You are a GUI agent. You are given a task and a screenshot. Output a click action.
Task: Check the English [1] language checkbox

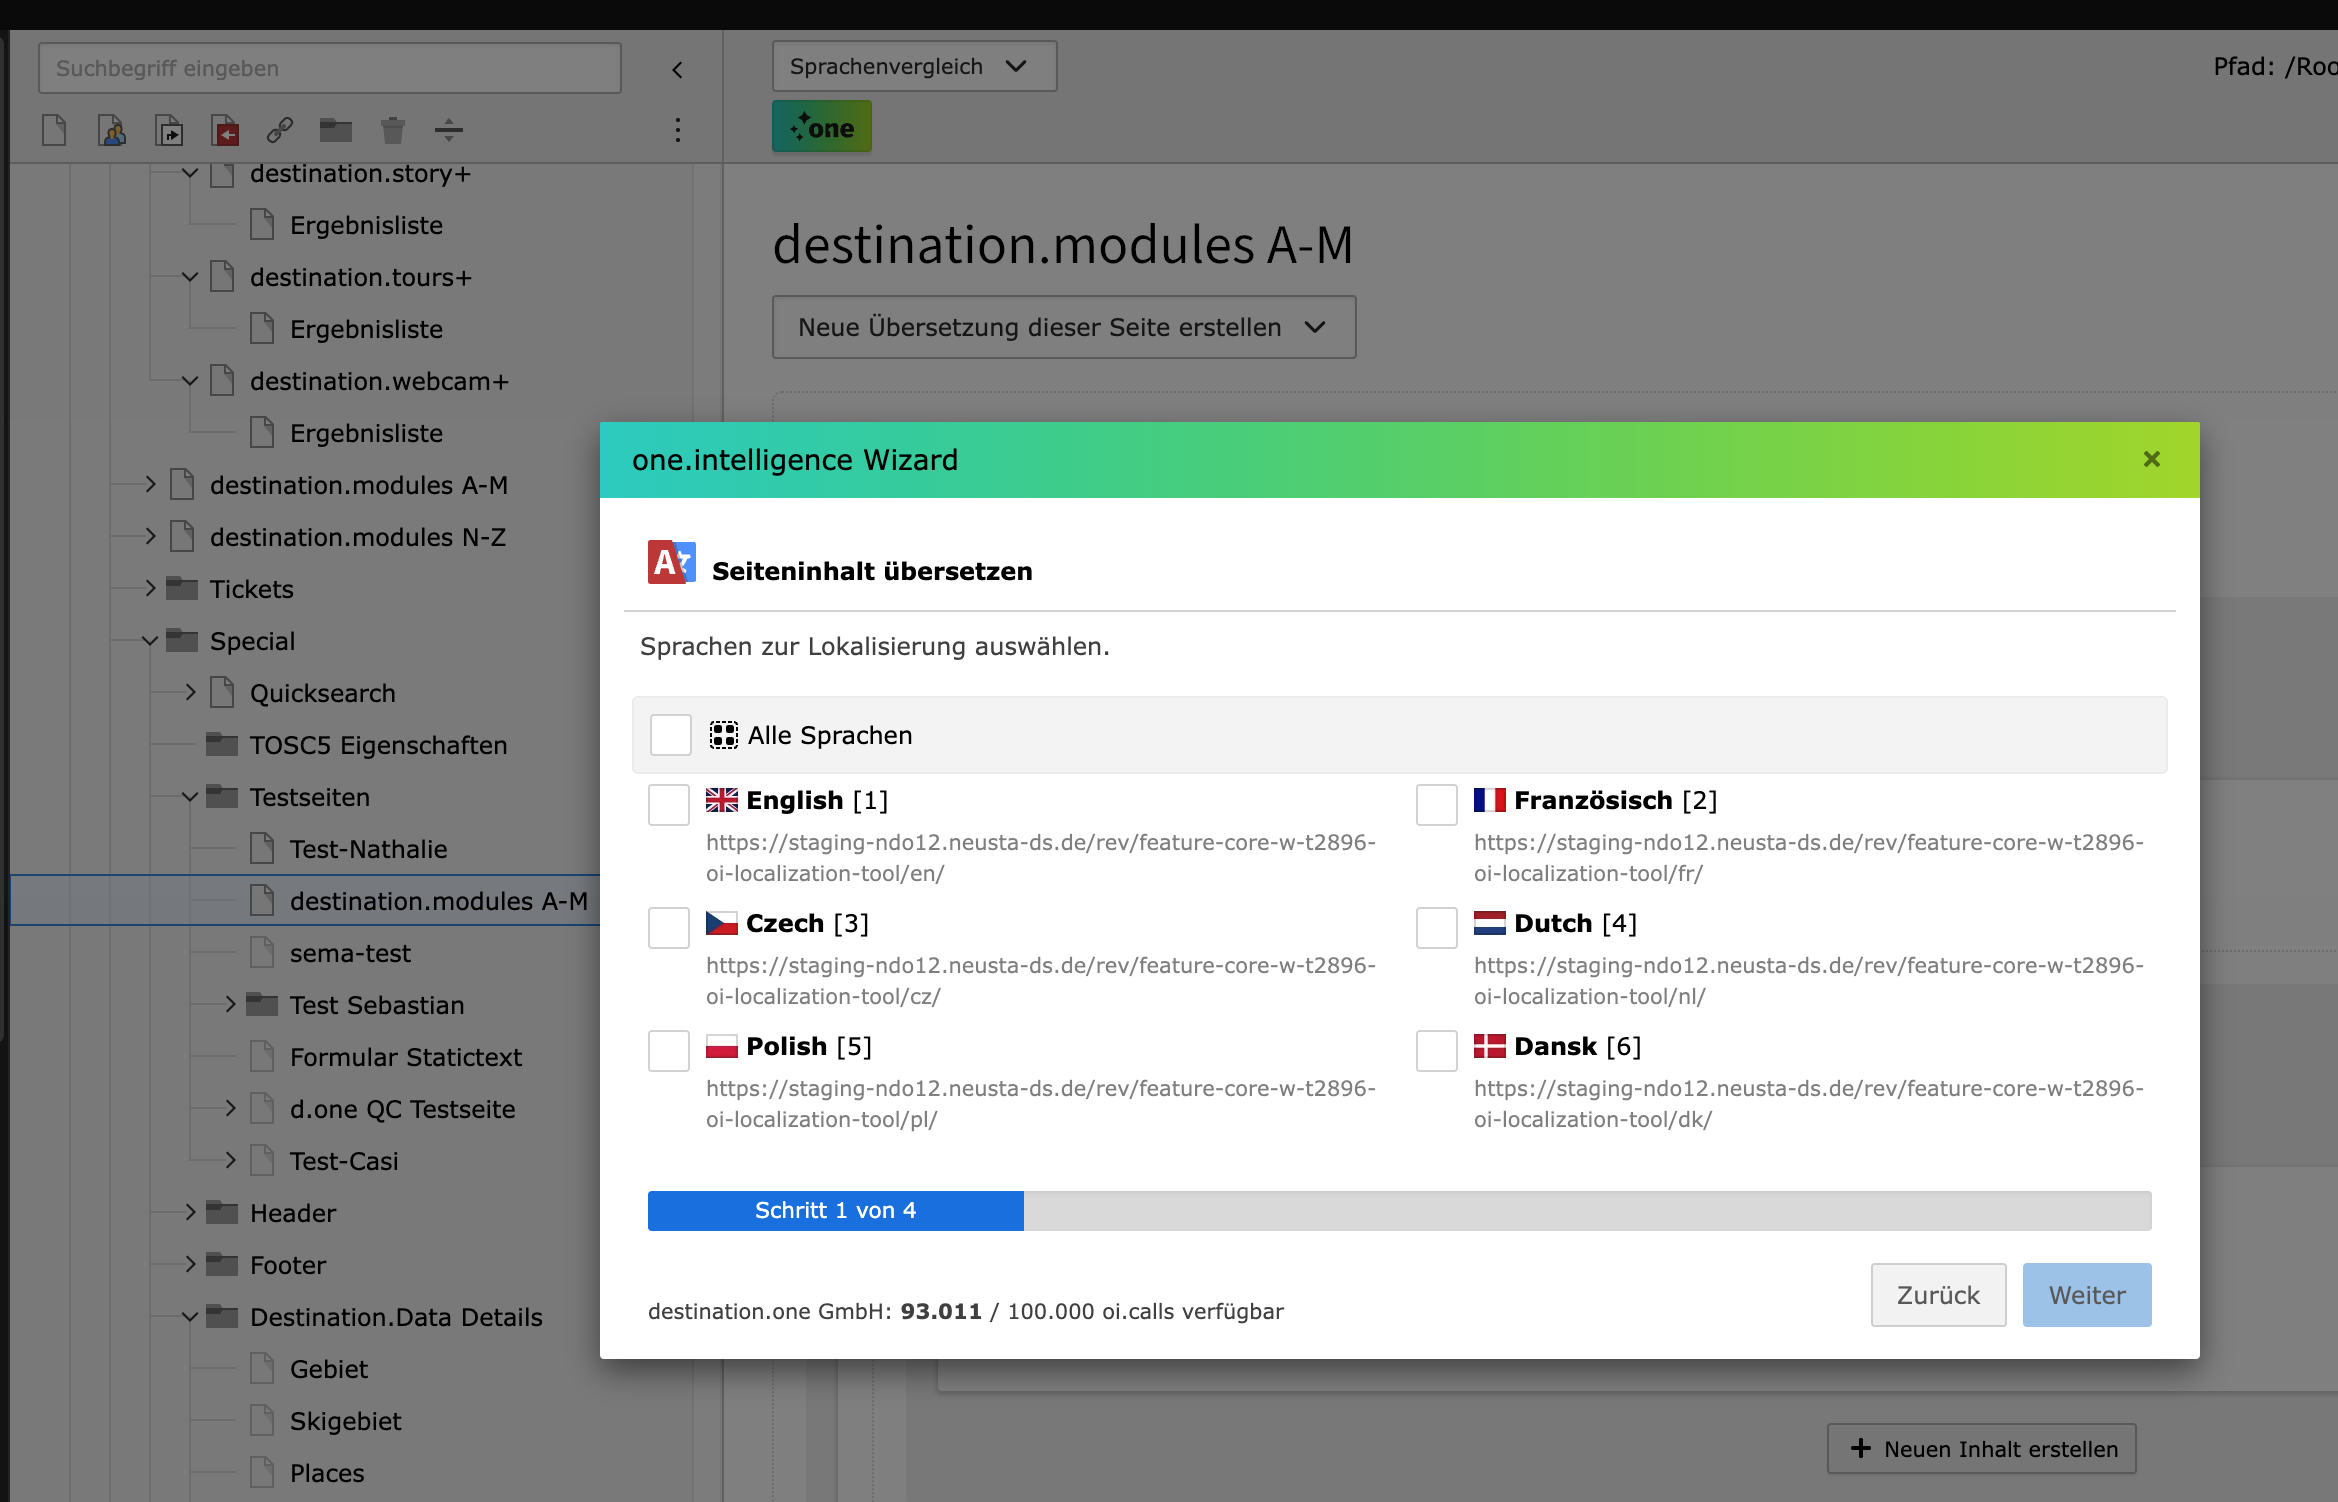point(668,804)
